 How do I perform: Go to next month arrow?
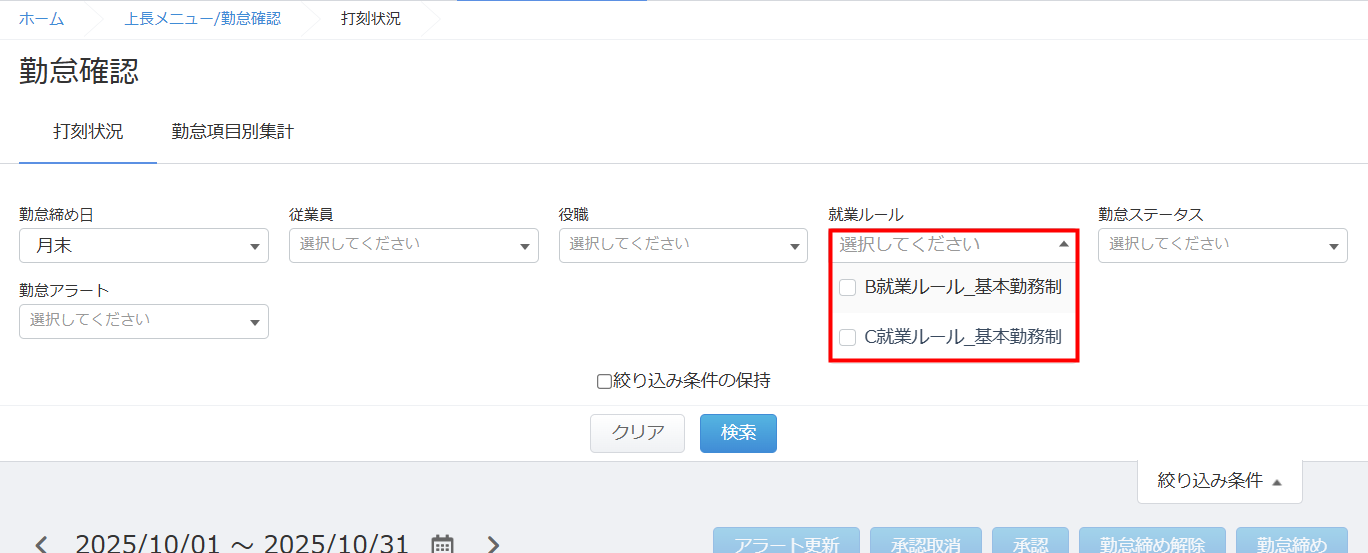pos(493,544)
